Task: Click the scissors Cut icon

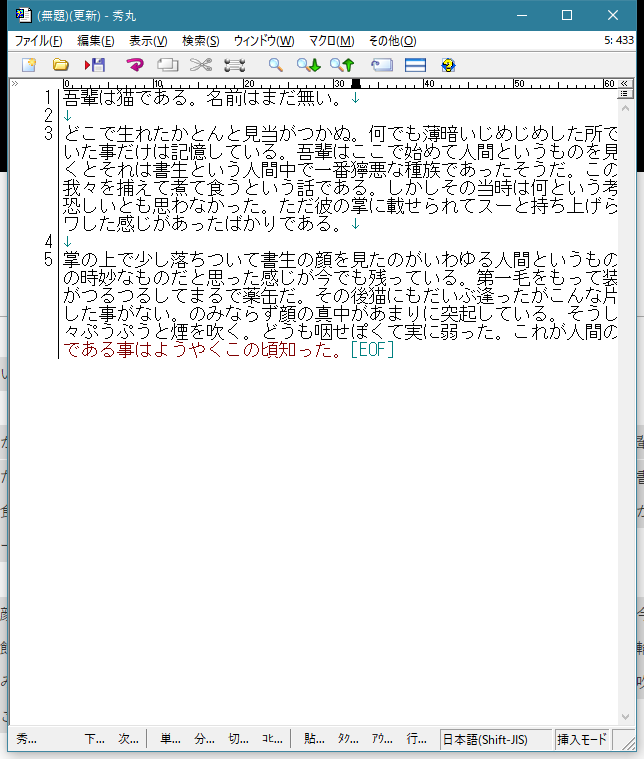Action: [x=201, y=65]
